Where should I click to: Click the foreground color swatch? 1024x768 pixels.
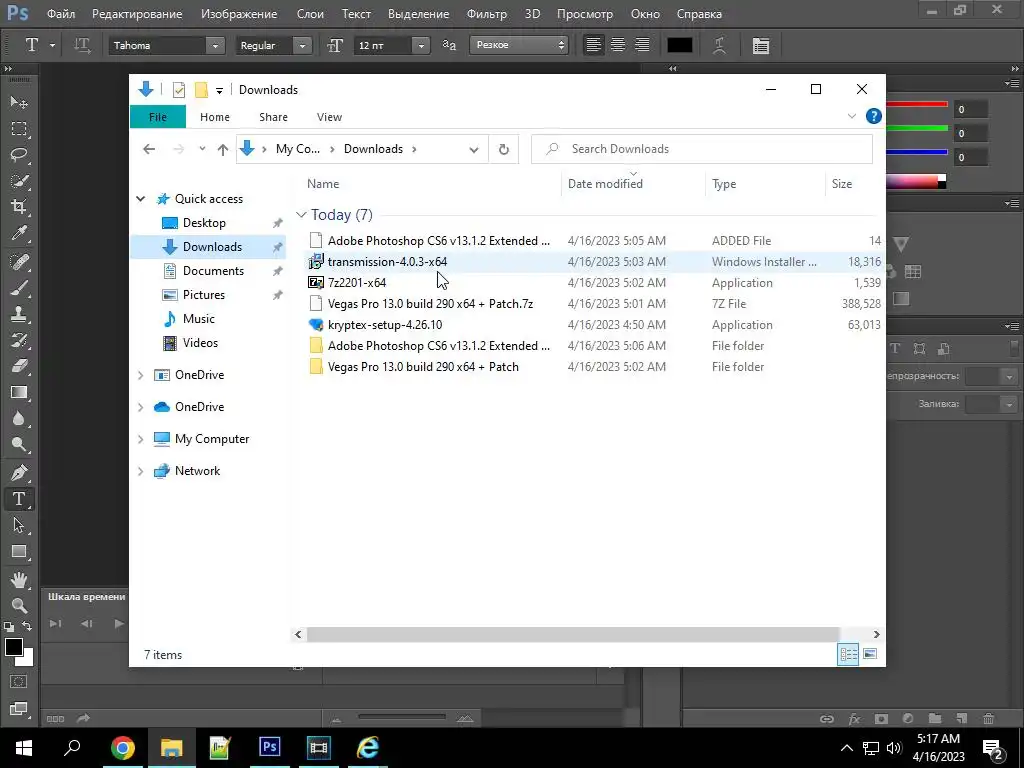13,647
